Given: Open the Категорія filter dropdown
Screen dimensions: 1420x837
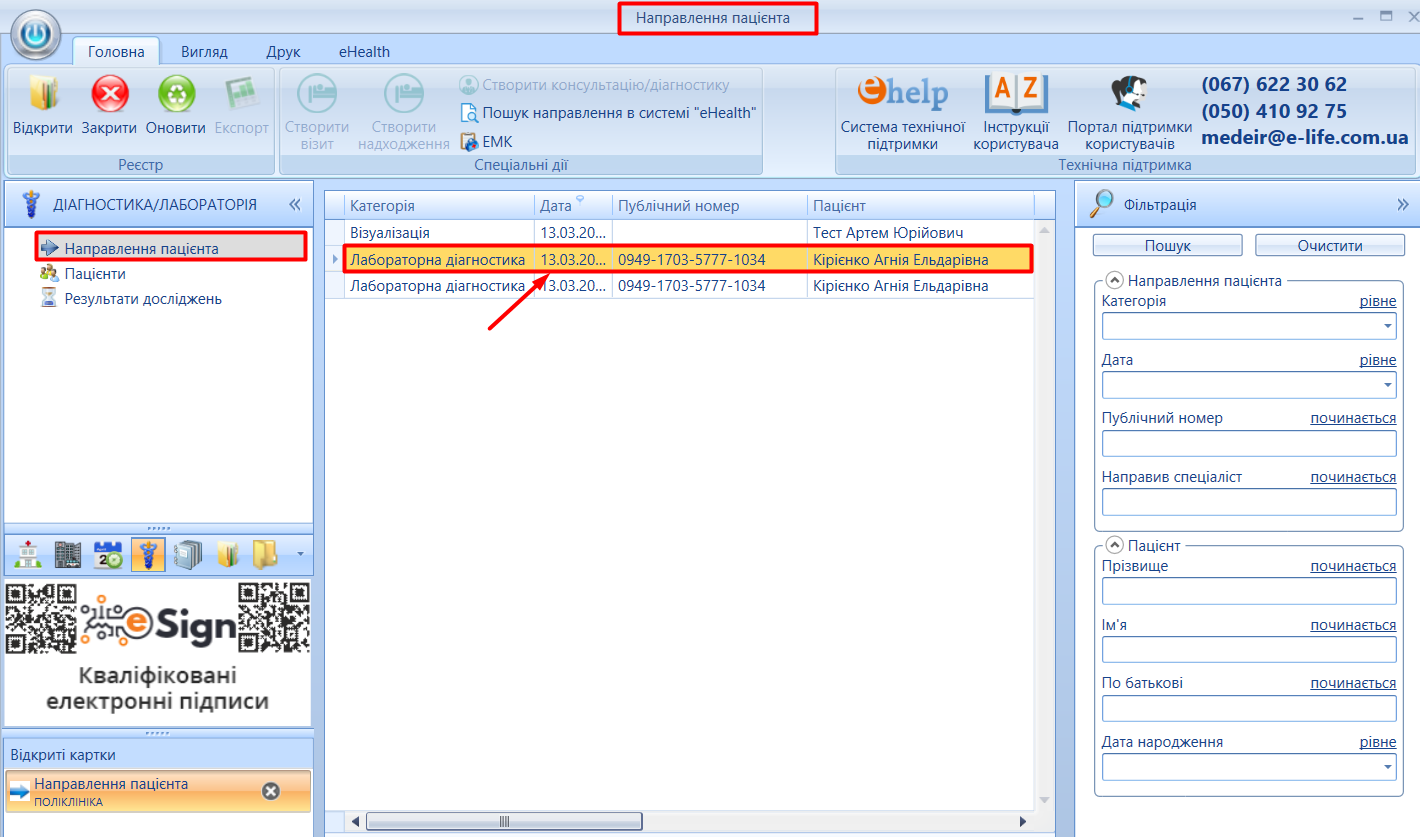Looking at the screenshot, I should point(1388,327).
